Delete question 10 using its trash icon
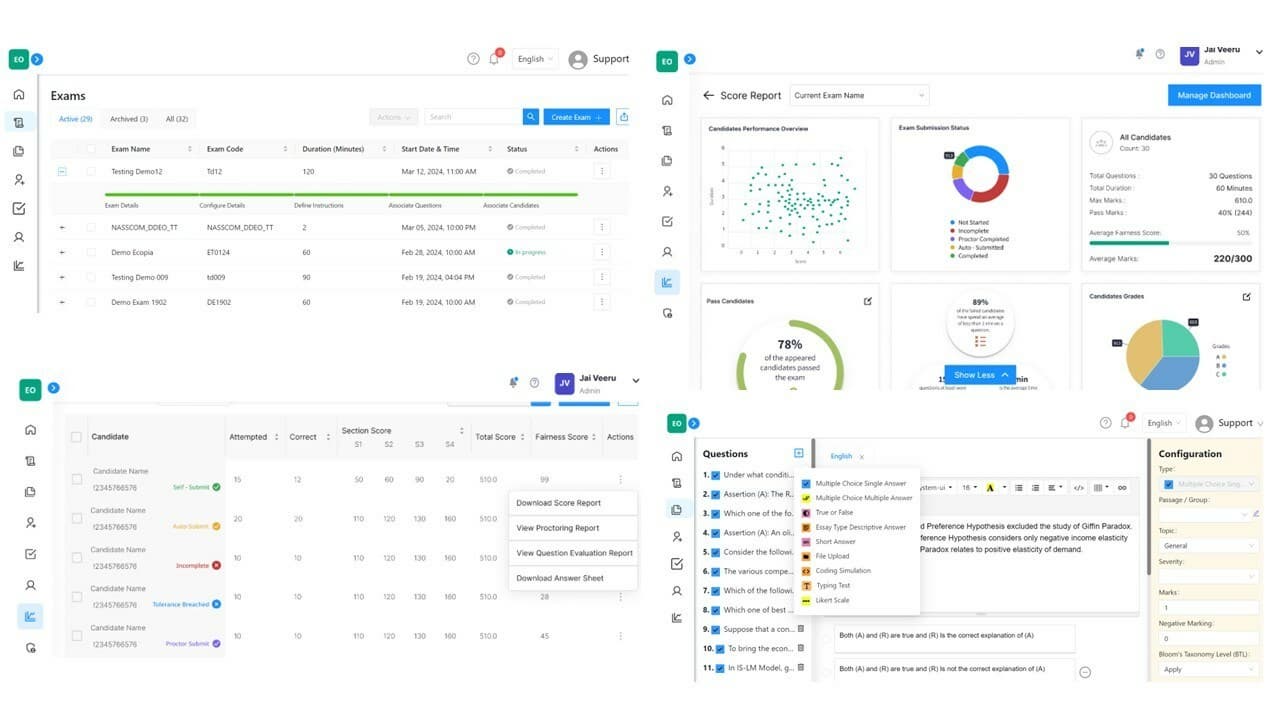This screenshot has width=1280, height=720. tap(801, 648)
